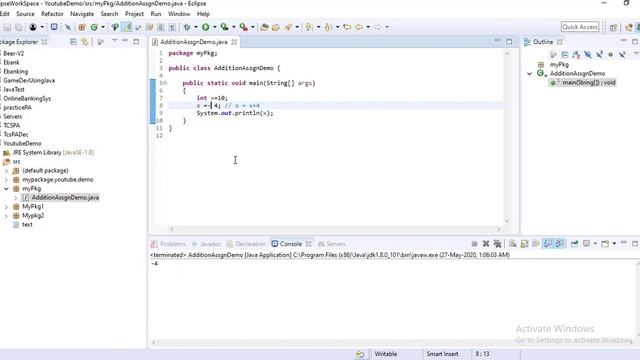
Task: Open the Refactor menu
Action: tap(52, 14)
